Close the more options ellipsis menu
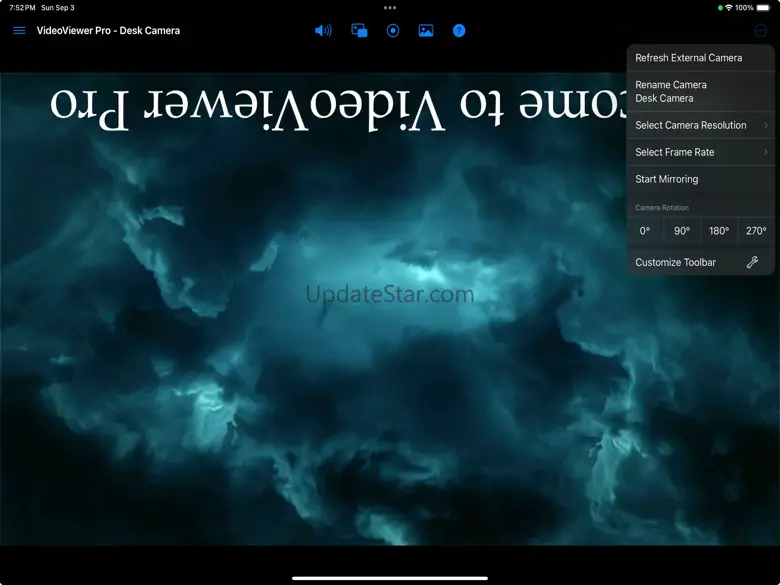The height and width of the screenshot is (585, 780). click(x=761, y=31)
